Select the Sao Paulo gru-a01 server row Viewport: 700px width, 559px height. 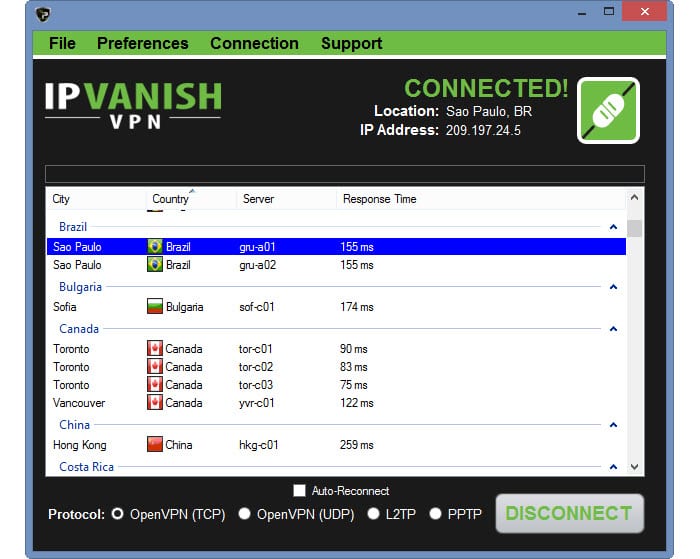pyautogui.click(x=336, y=246)
